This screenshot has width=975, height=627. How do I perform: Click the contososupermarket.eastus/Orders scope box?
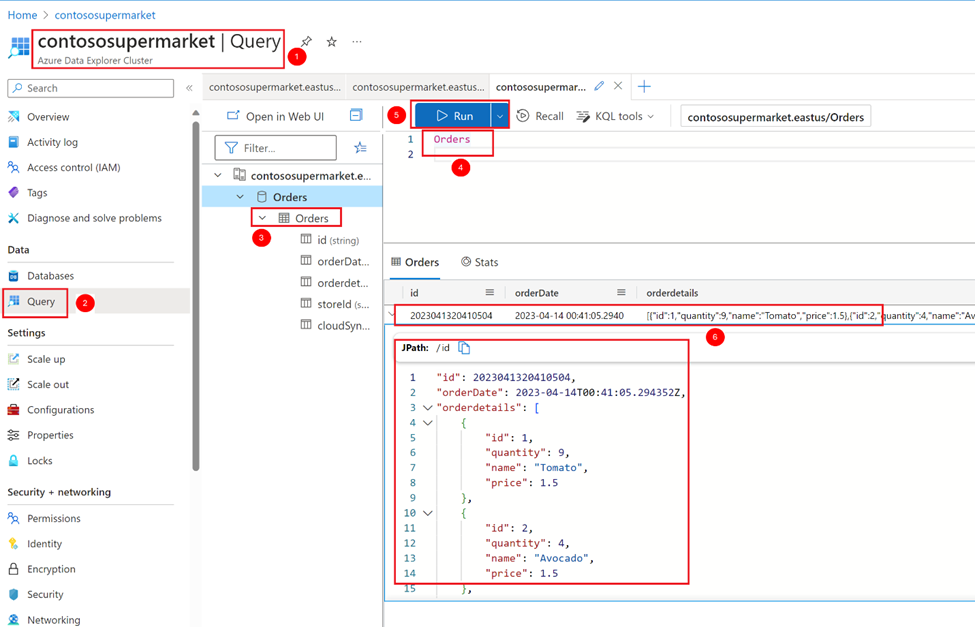775,117
